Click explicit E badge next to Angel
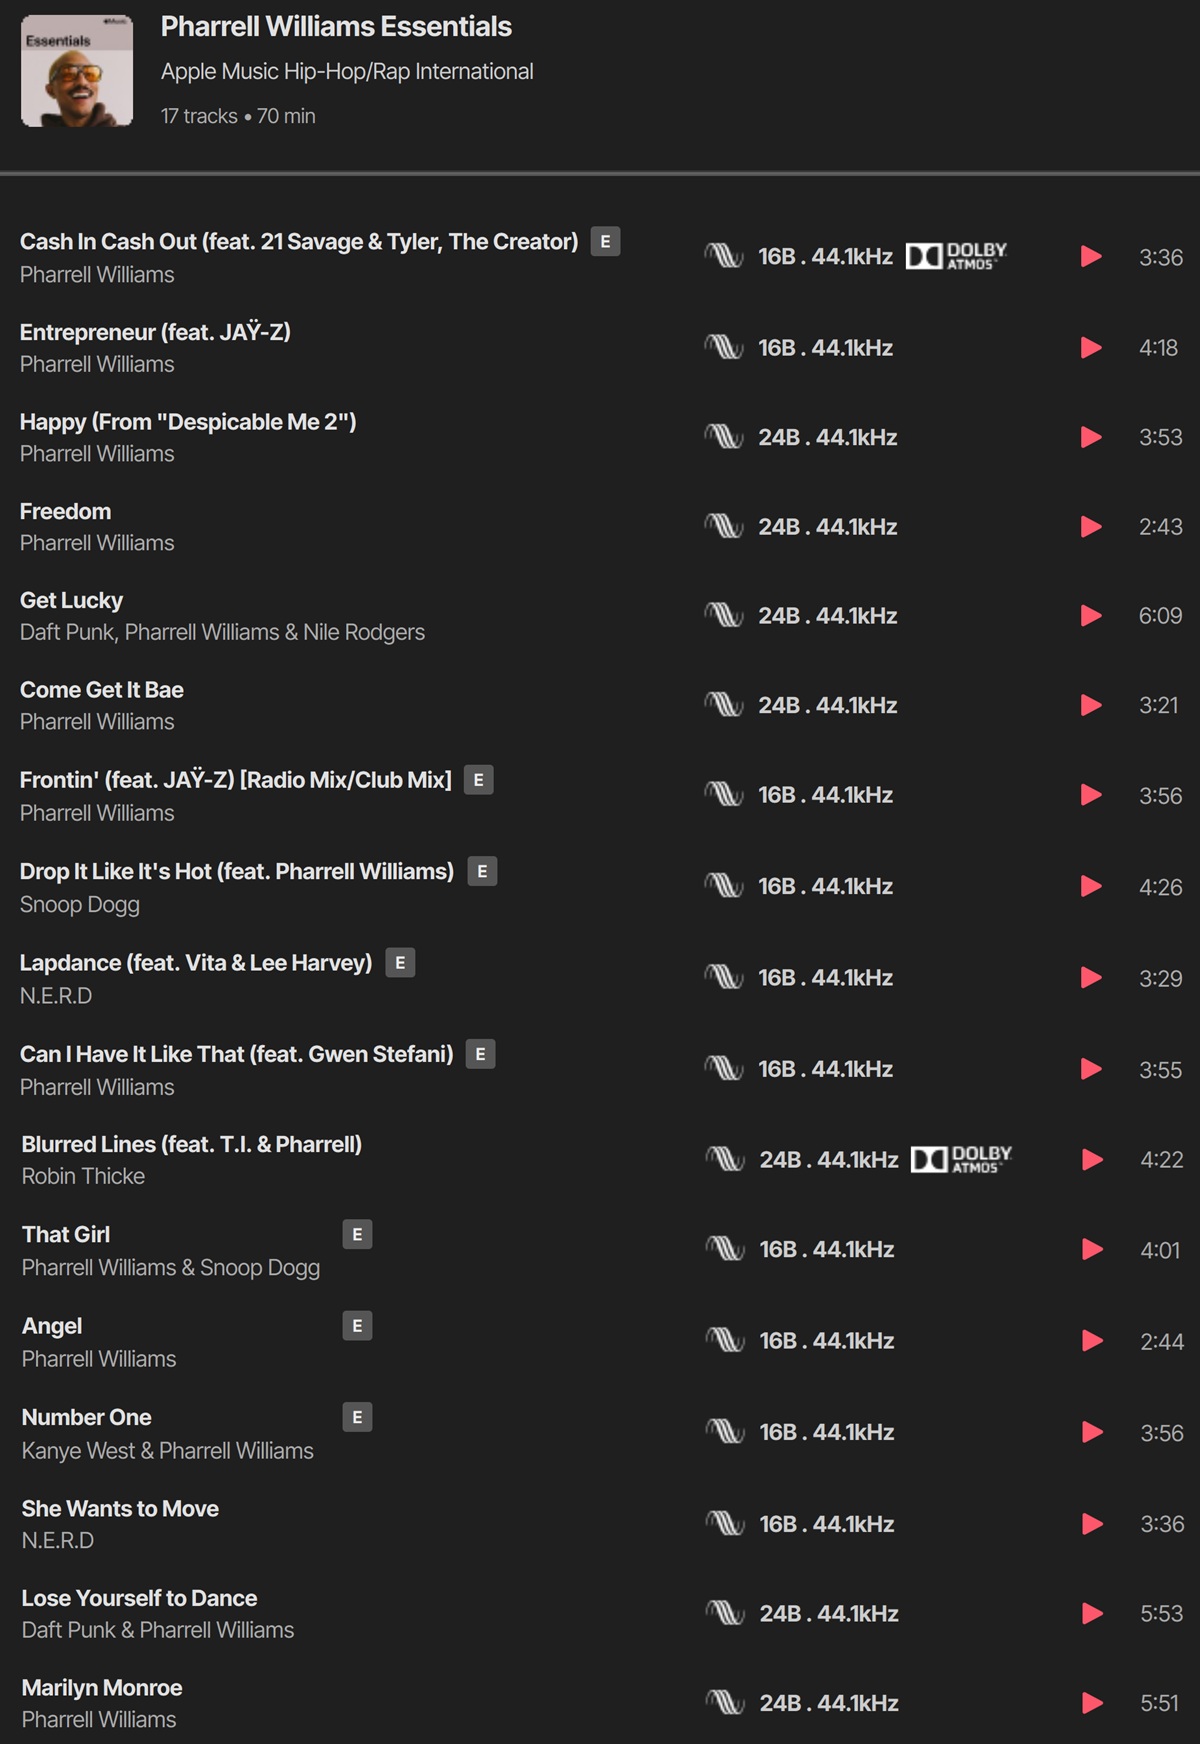The image size is (1200, 1744). click(x=357, y=1326)
